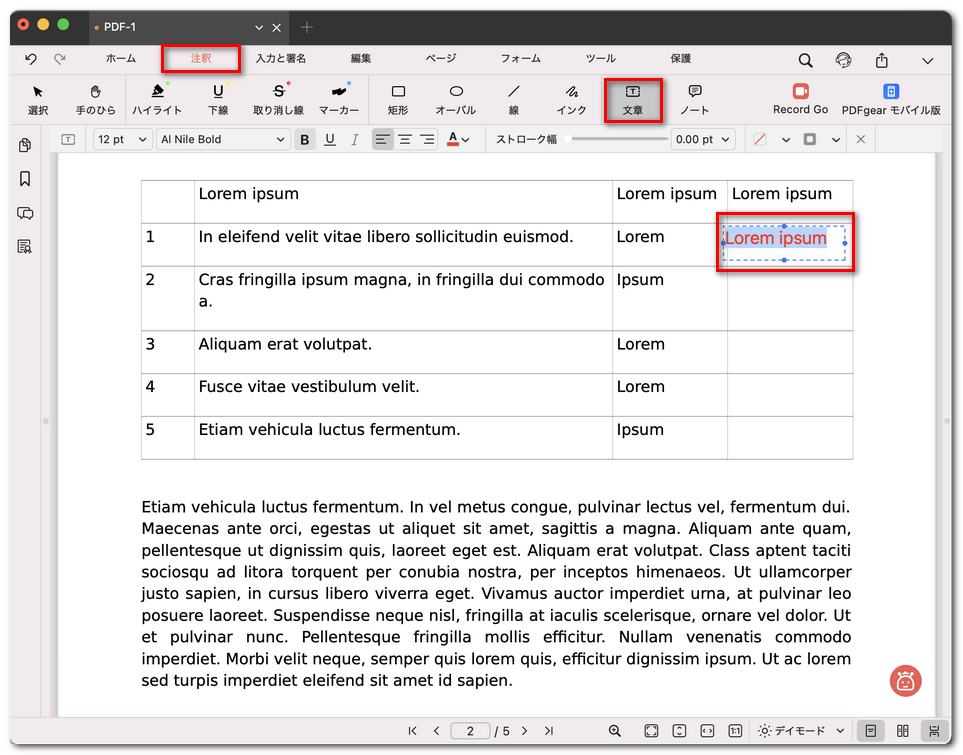Open the 入力と署名 tab
The width and height of the screenshot is (963, 755).
280,59
